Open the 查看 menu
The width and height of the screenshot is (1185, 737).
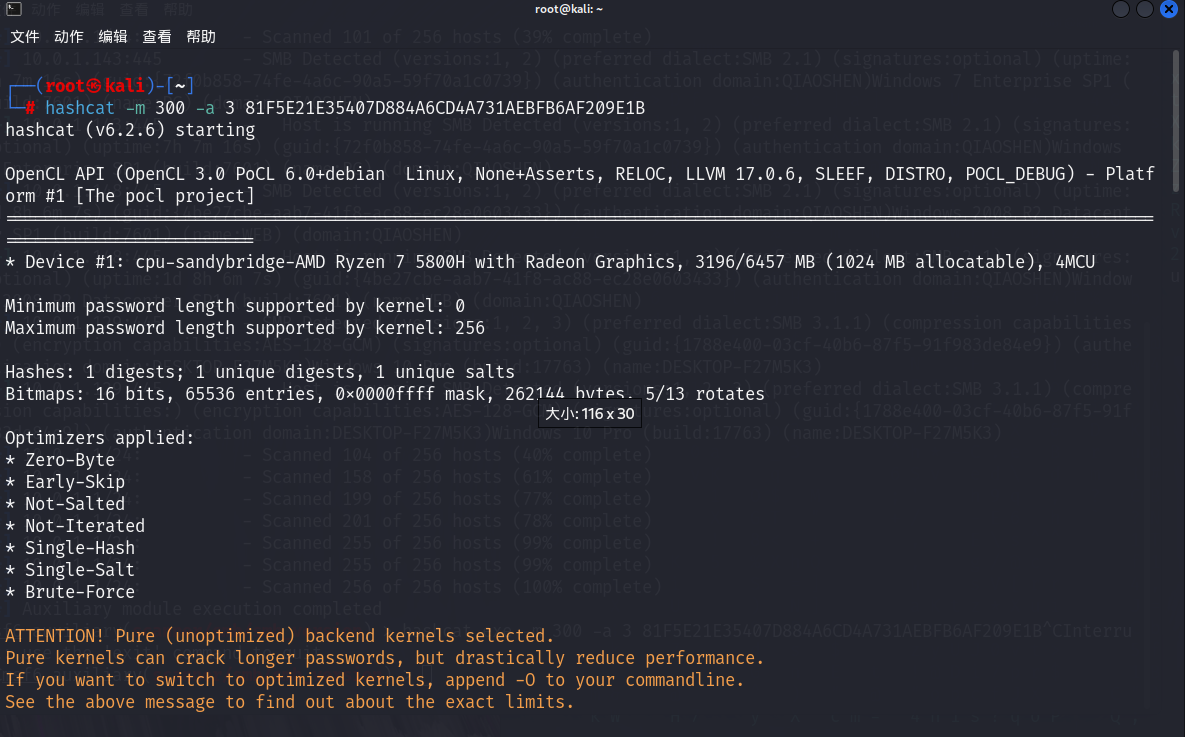tap(157, 37)
